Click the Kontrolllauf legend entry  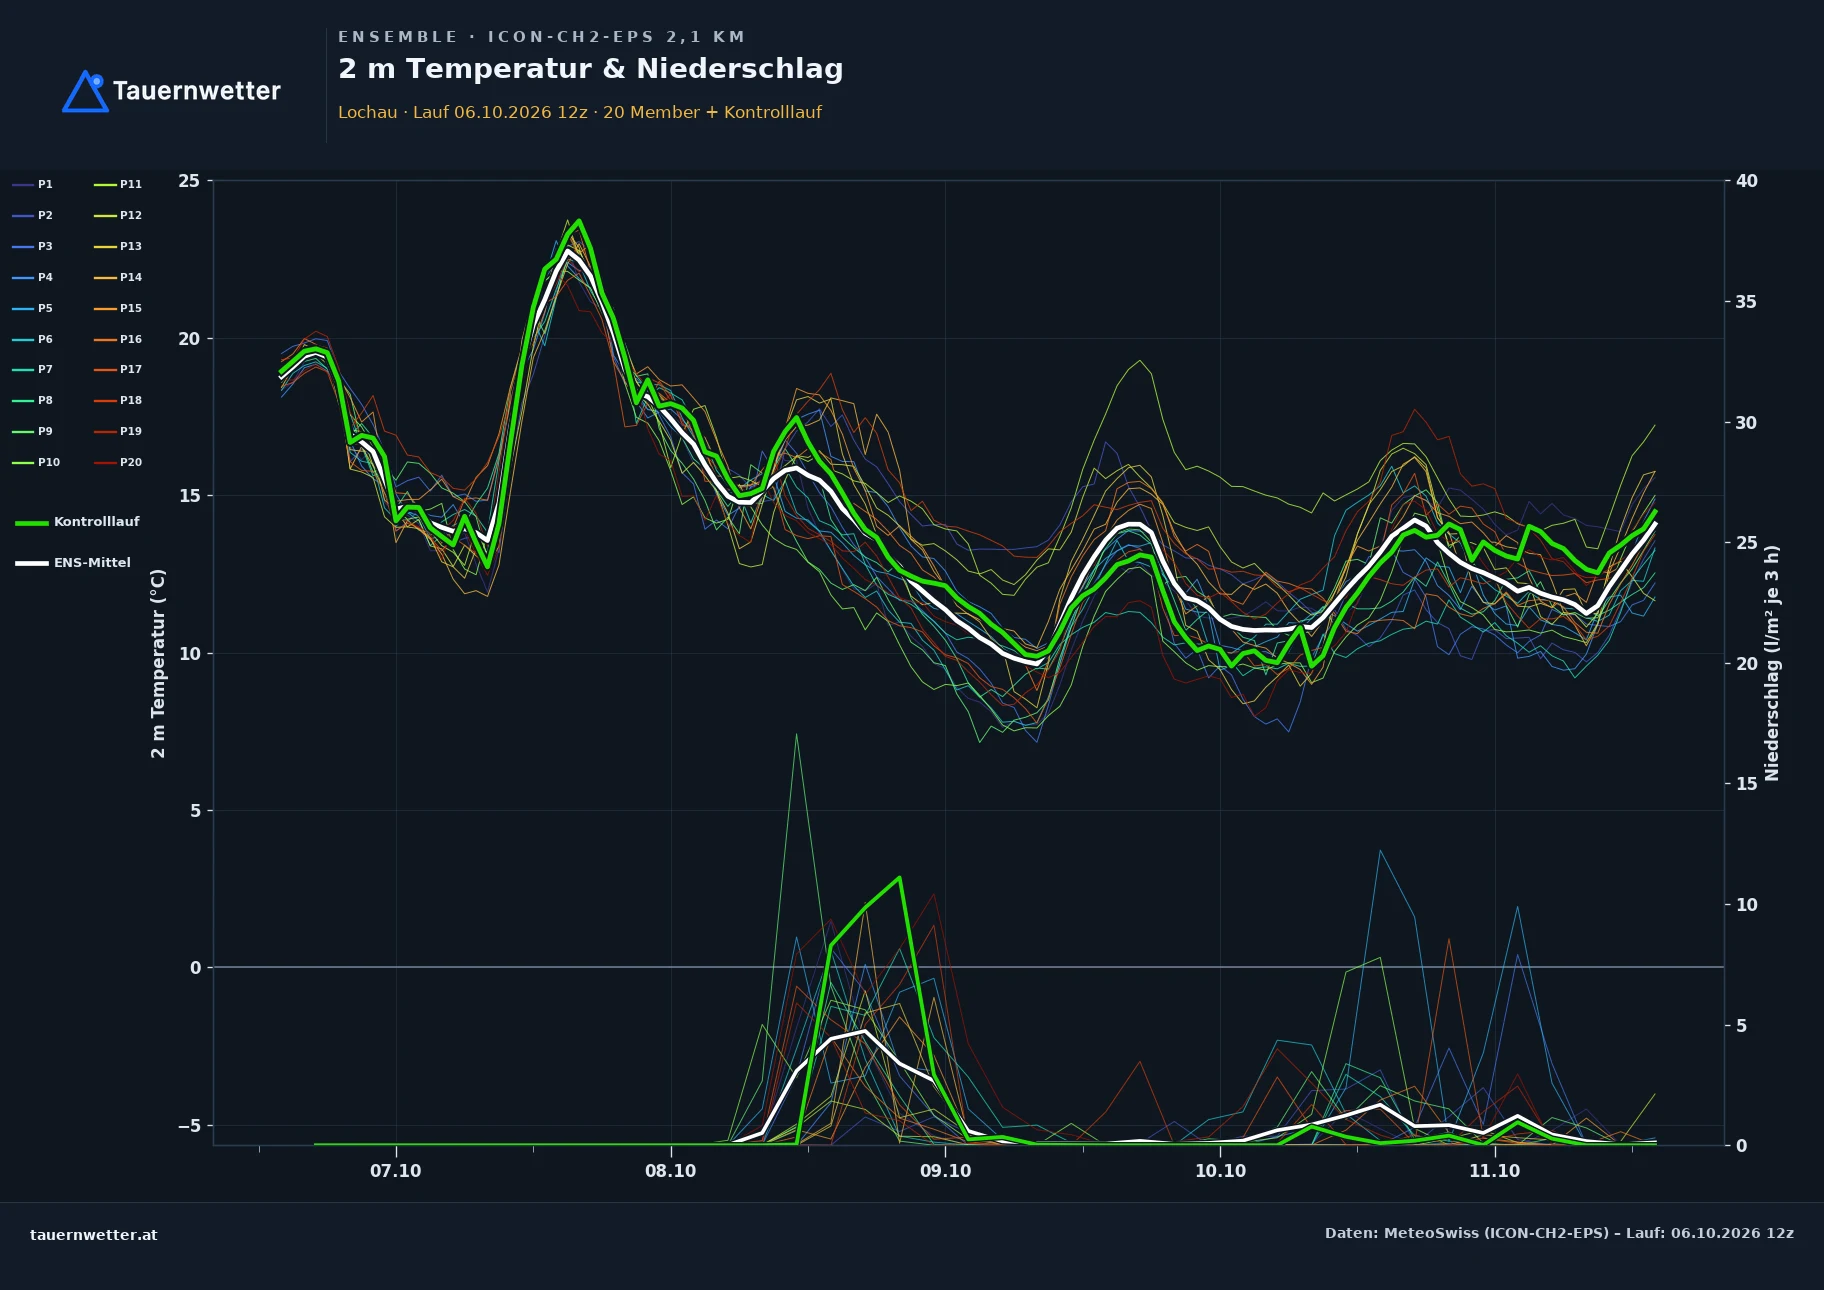[x=78, y=522]
